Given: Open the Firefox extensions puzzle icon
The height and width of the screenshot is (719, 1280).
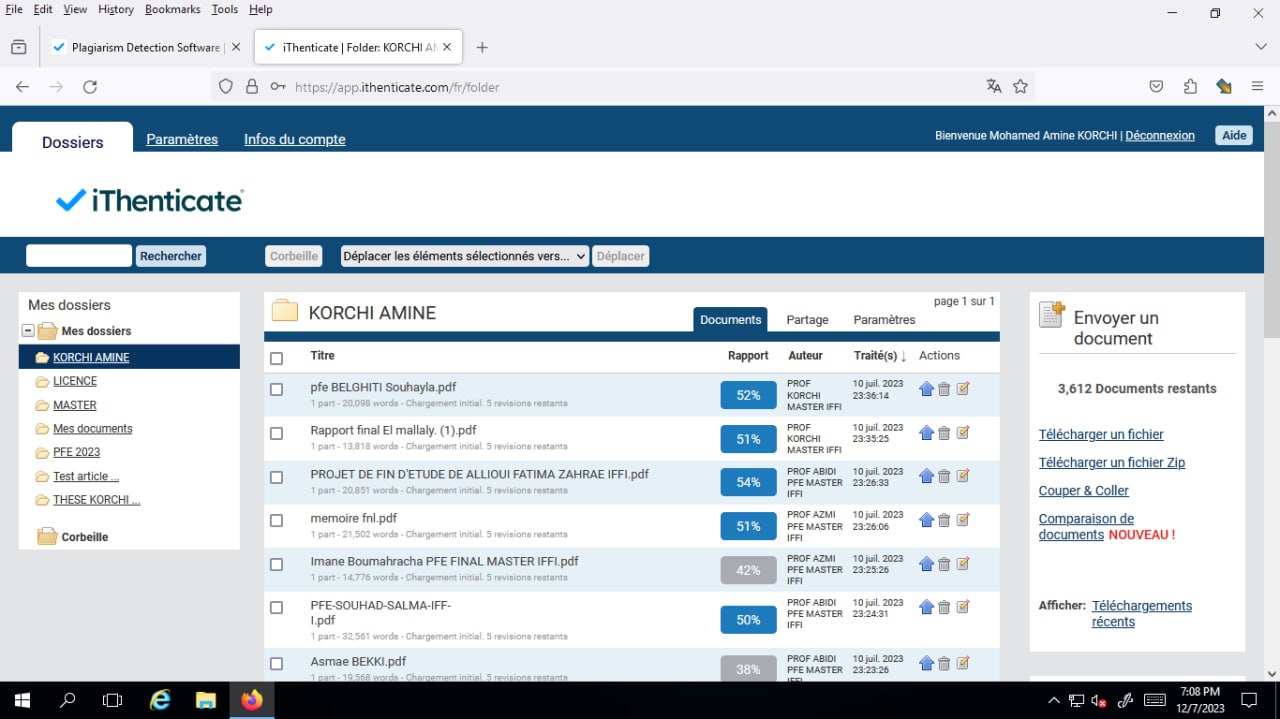Looking at the screenshot, I should 1190,87.
